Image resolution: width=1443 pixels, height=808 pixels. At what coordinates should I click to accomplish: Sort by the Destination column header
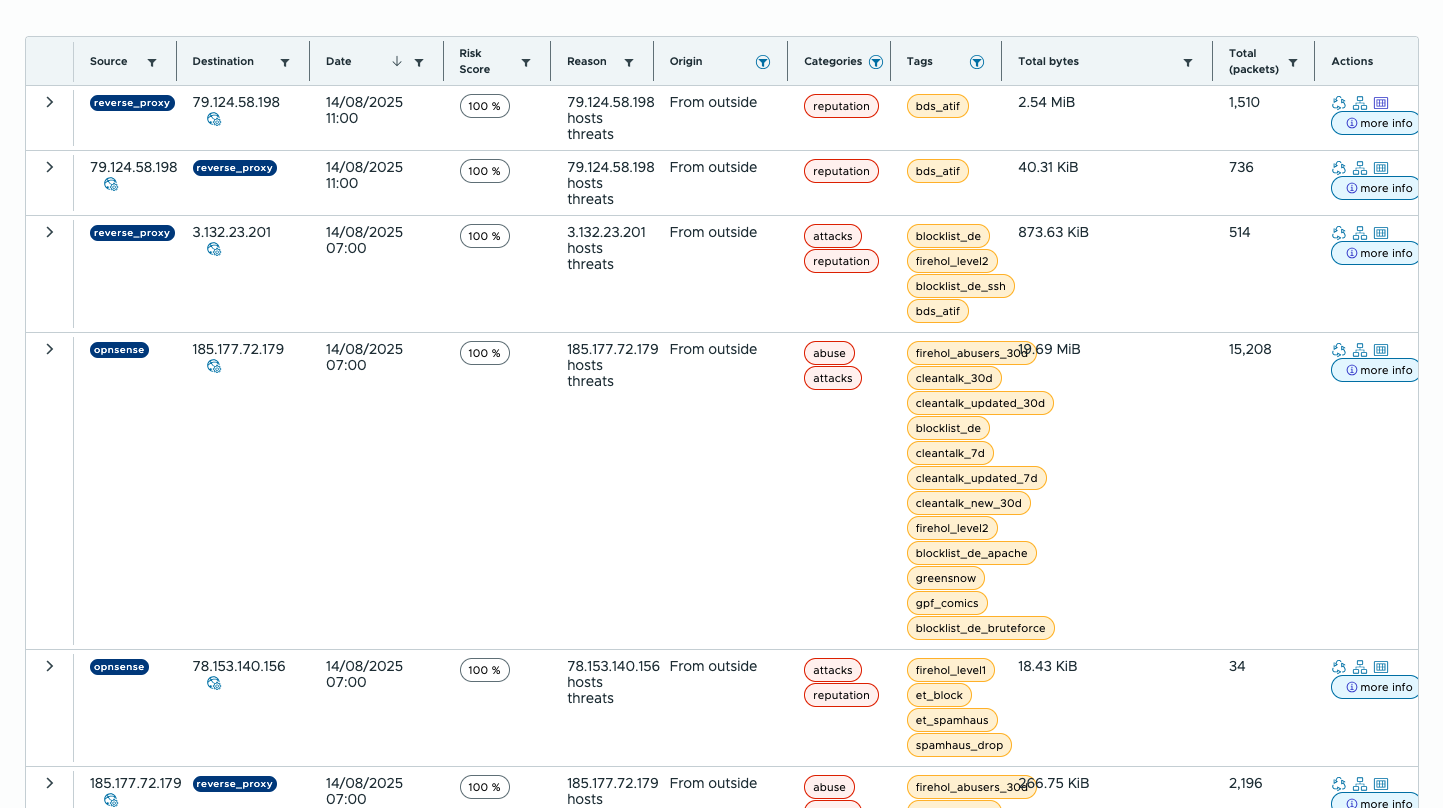click(223, 61)
